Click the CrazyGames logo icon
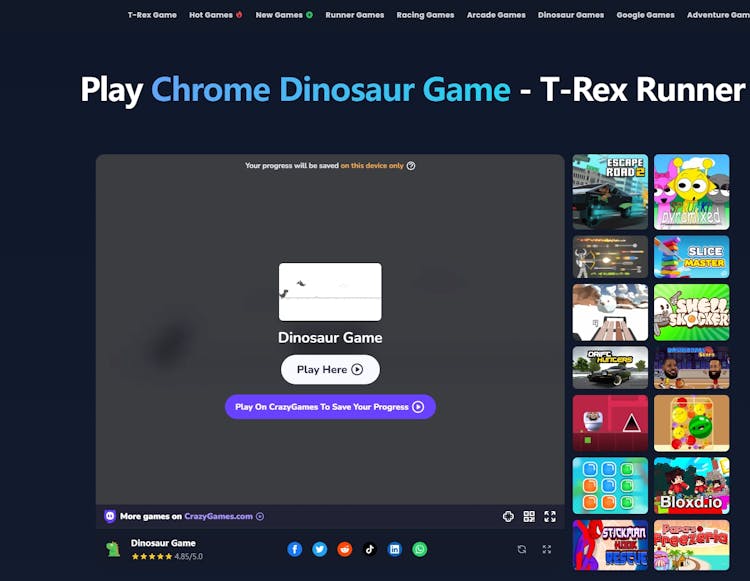This screenshot has height=581, width=750. 110,516
